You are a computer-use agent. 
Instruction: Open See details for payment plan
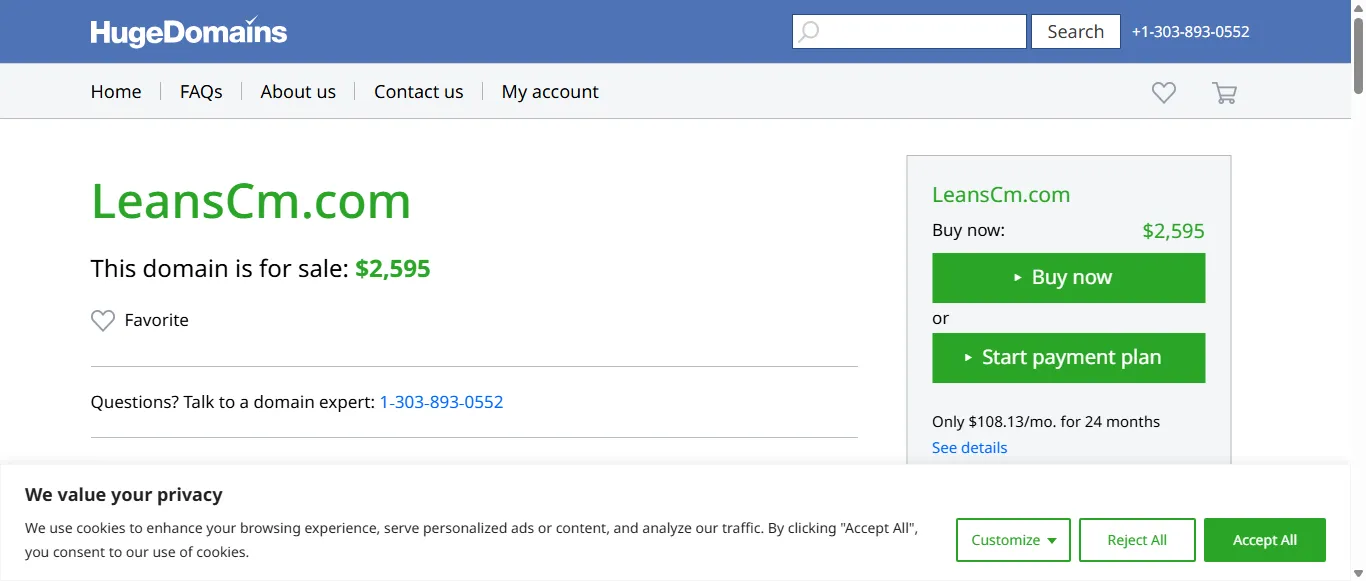969,448
